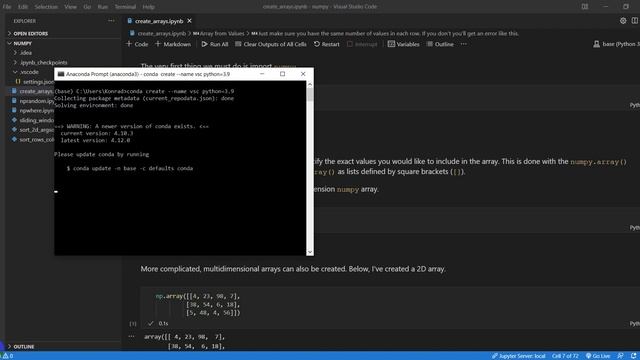Add a new Code cell
The width and height of the screenshot is (640, 360).
137,44
